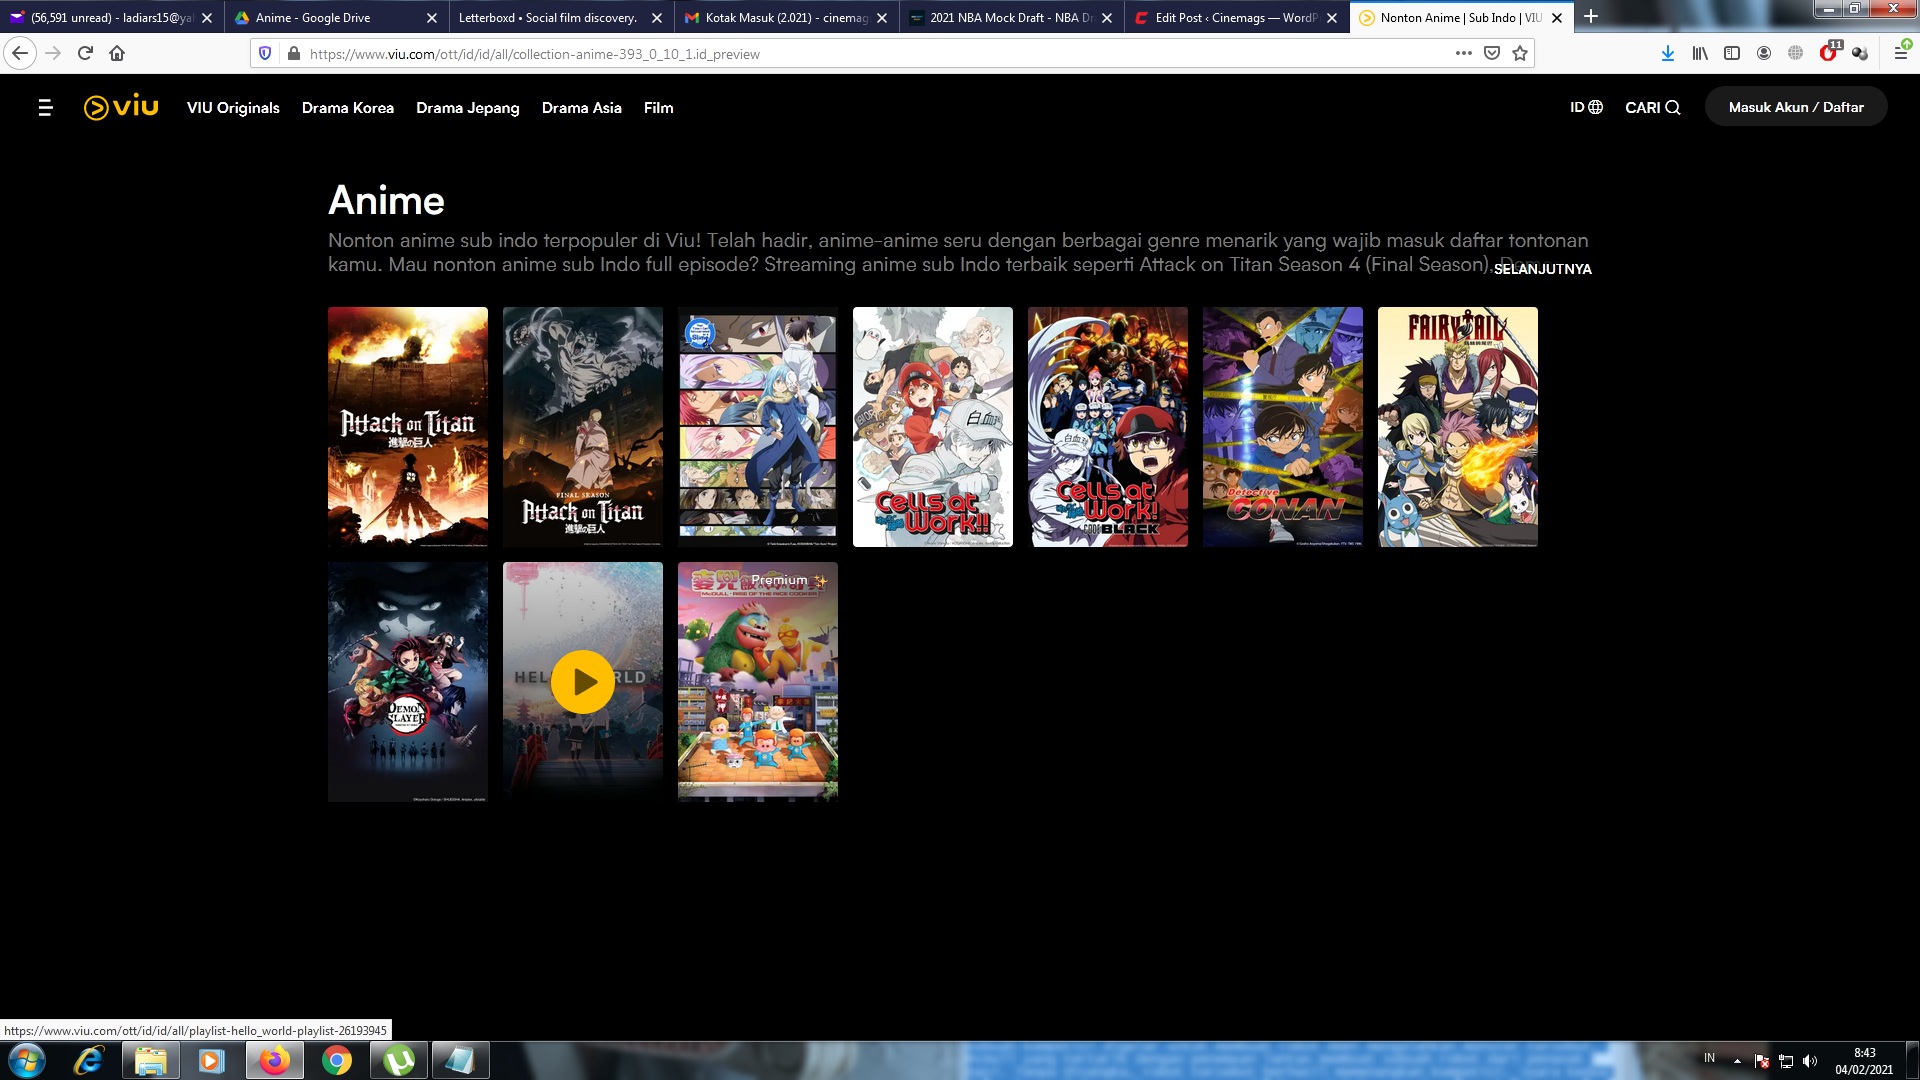This screenshot has width=1920, height=1080.
Task: Open uTorrent from the taskbar
Action: click(x=399, y=1060)
